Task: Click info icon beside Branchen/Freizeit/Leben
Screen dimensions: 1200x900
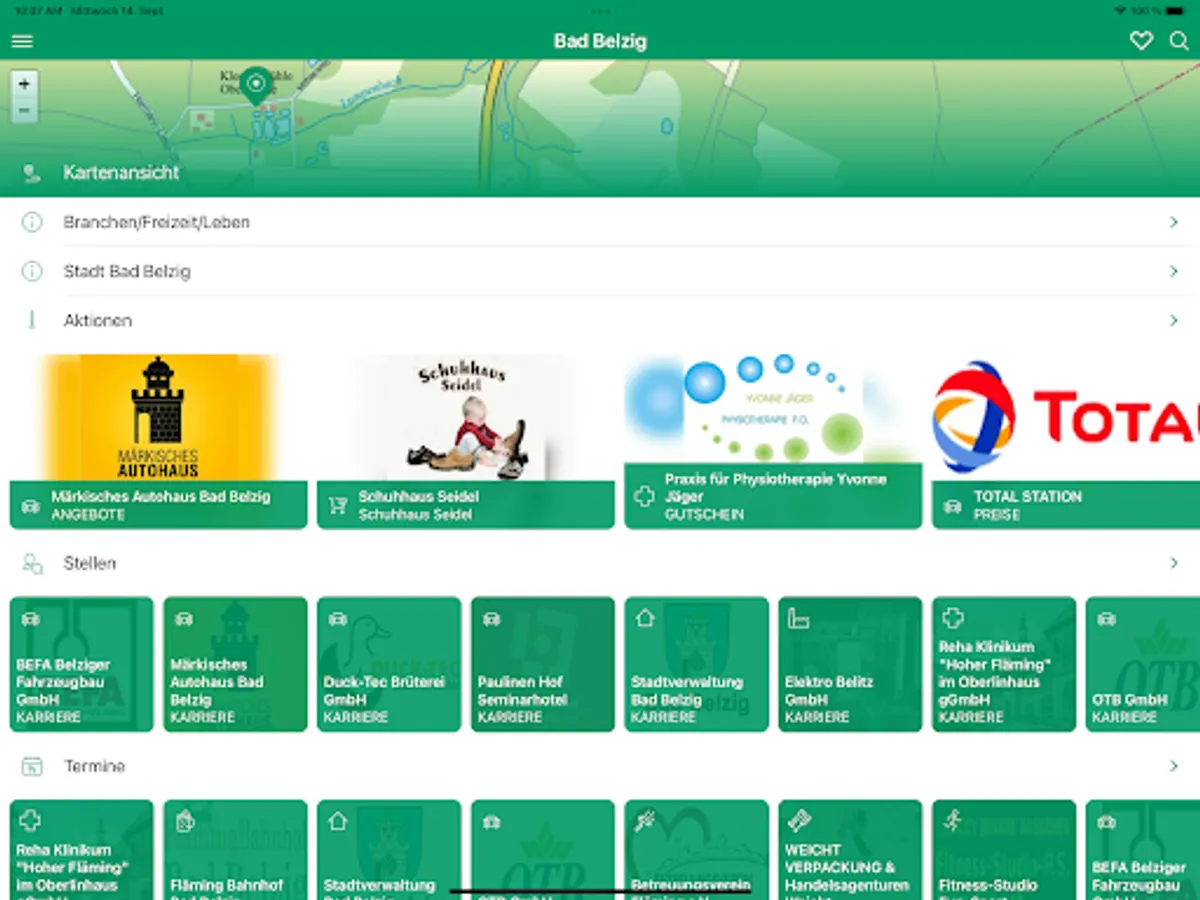Action: point(32,222)
